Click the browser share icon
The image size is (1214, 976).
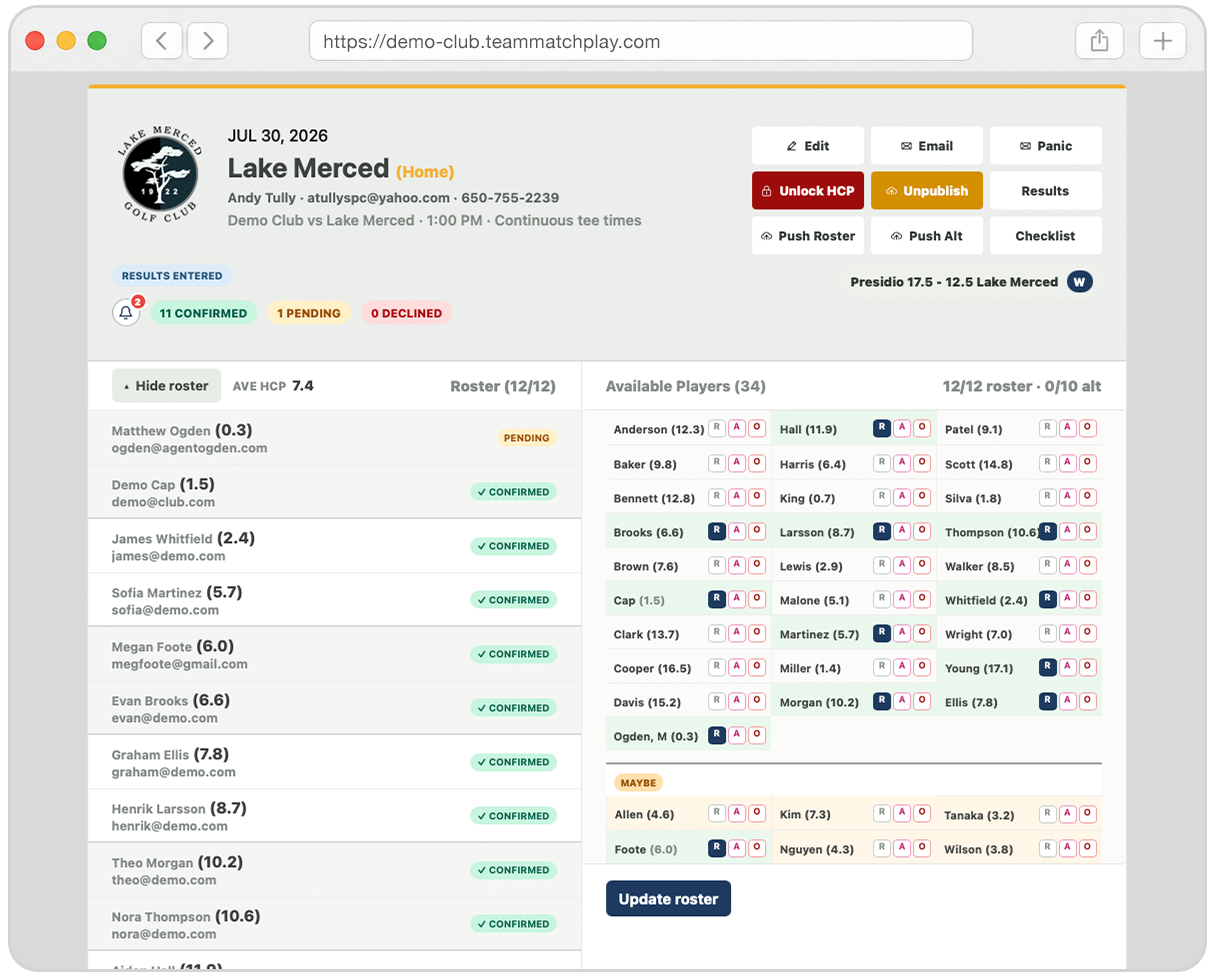(1099, 41)
